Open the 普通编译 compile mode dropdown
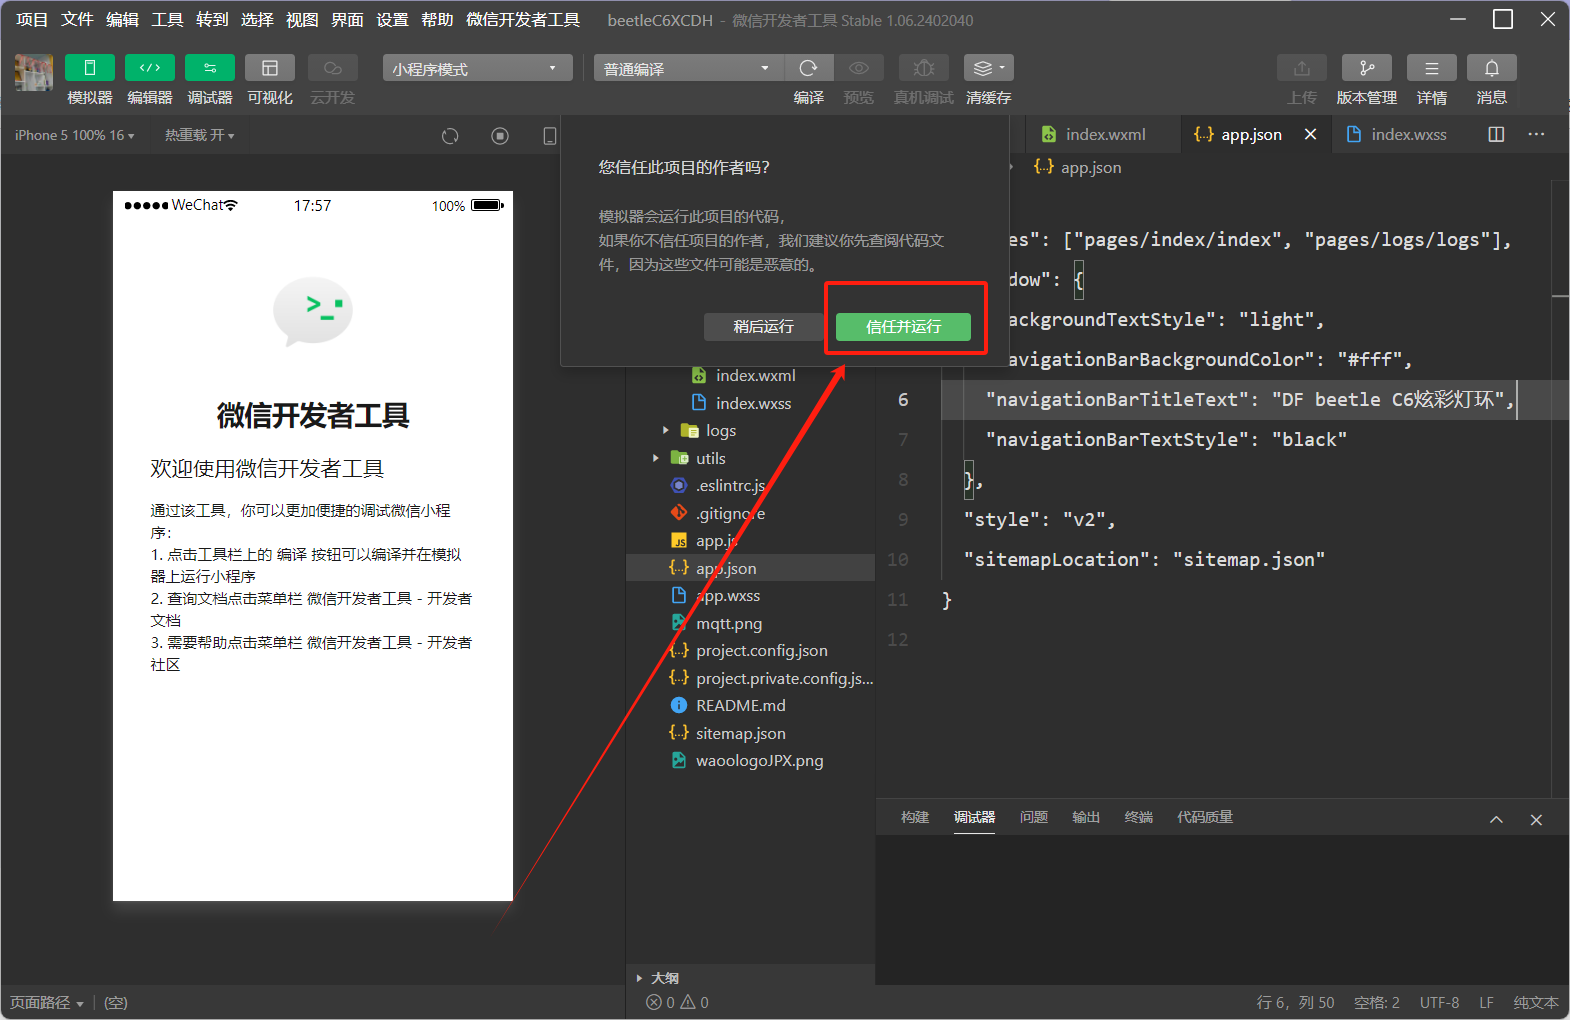 pyautogui.click(x=689, y=68)
